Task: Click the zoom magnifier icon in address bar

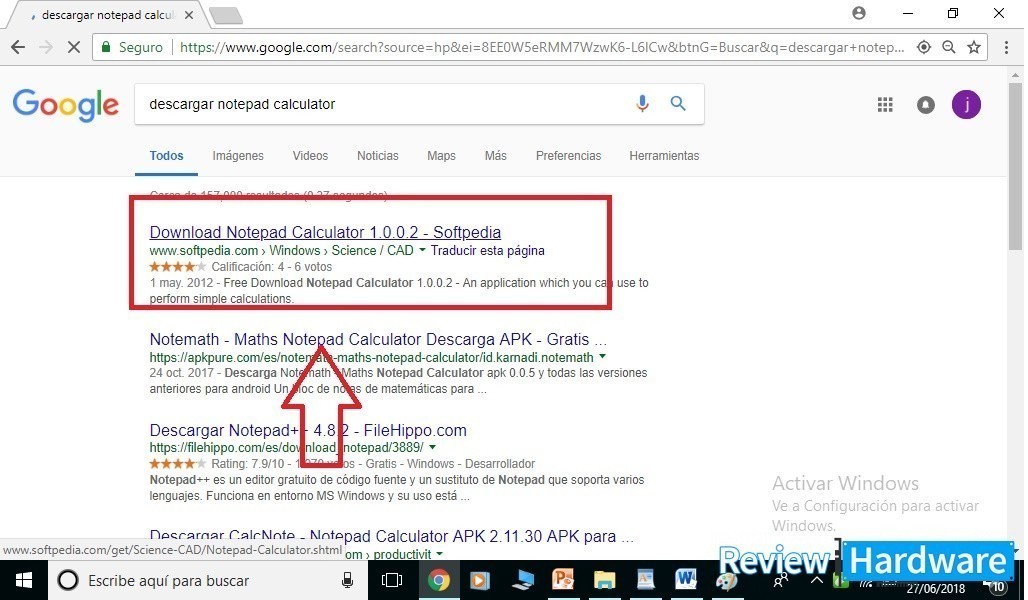Action: click(949, 47)
